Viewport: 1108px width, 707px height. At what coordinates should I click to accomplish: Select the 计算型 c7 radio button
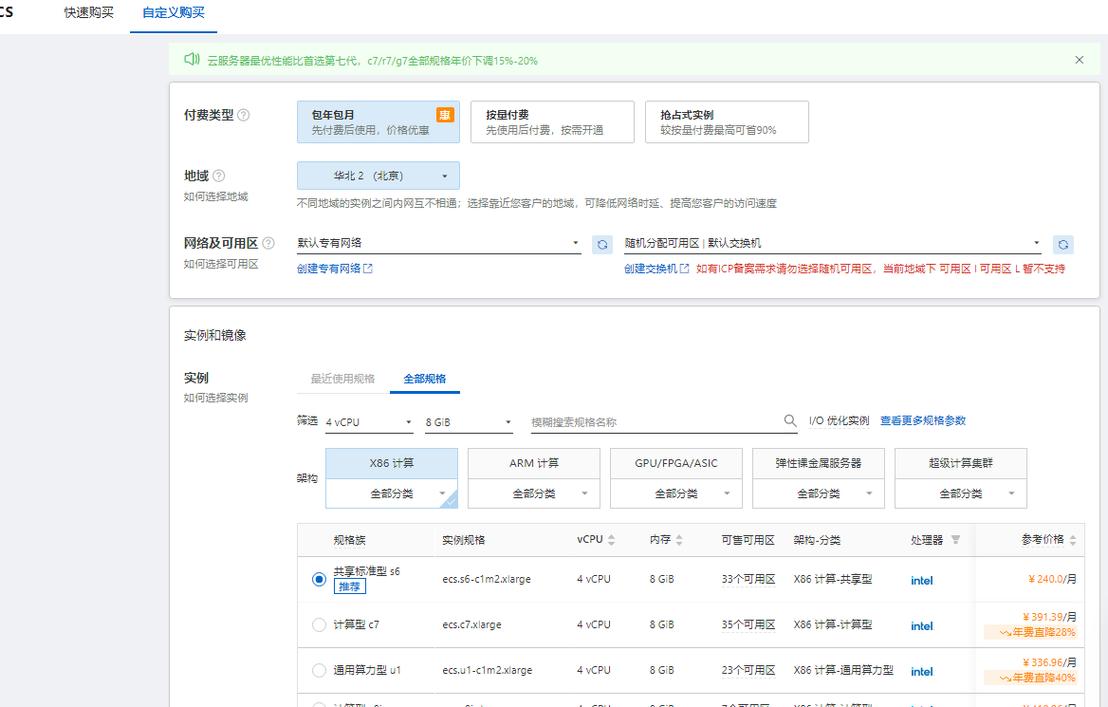click(x=319, y=624)
